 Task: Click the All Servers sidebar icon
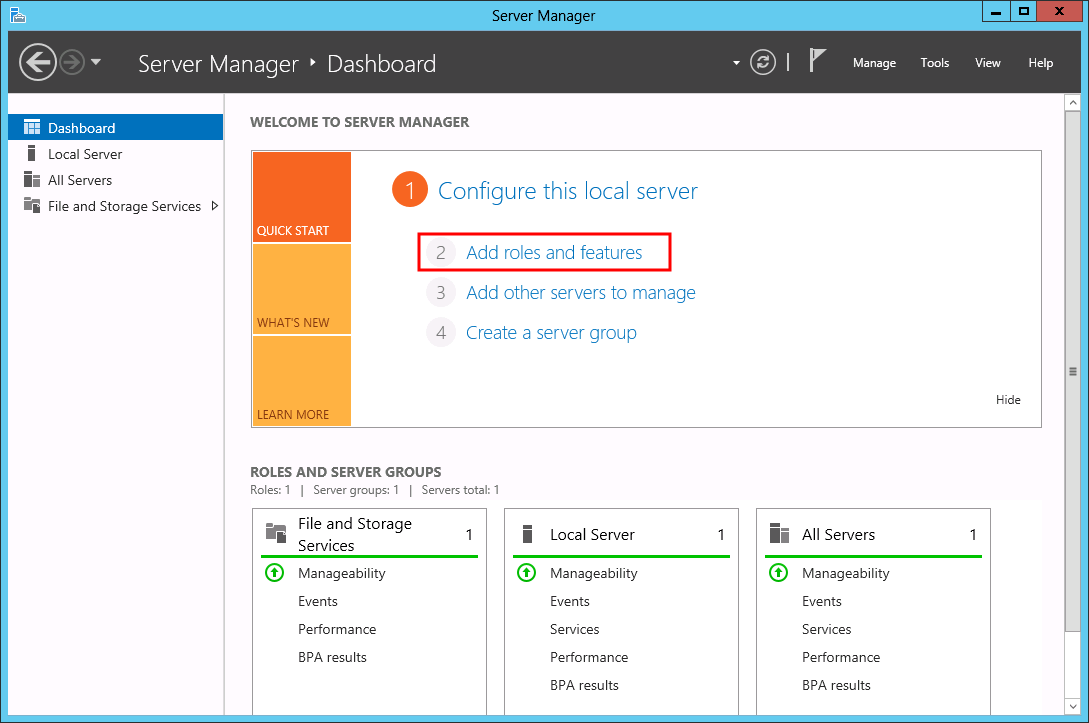point(32,180)
